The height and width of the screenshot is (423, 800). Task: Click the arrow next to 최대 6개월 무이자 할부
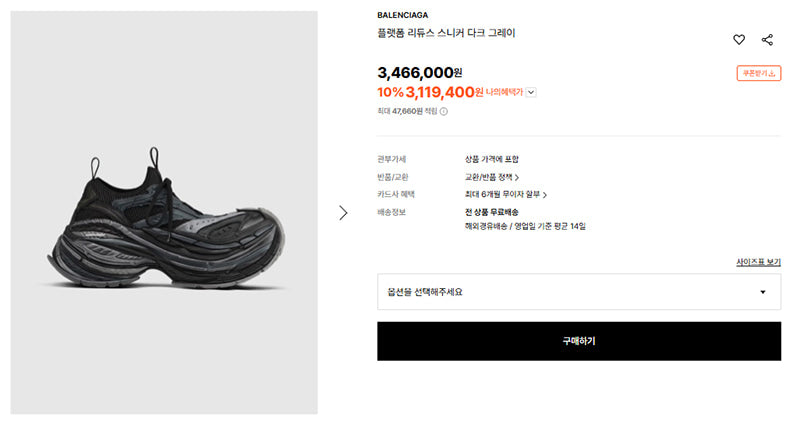[545, 195]
